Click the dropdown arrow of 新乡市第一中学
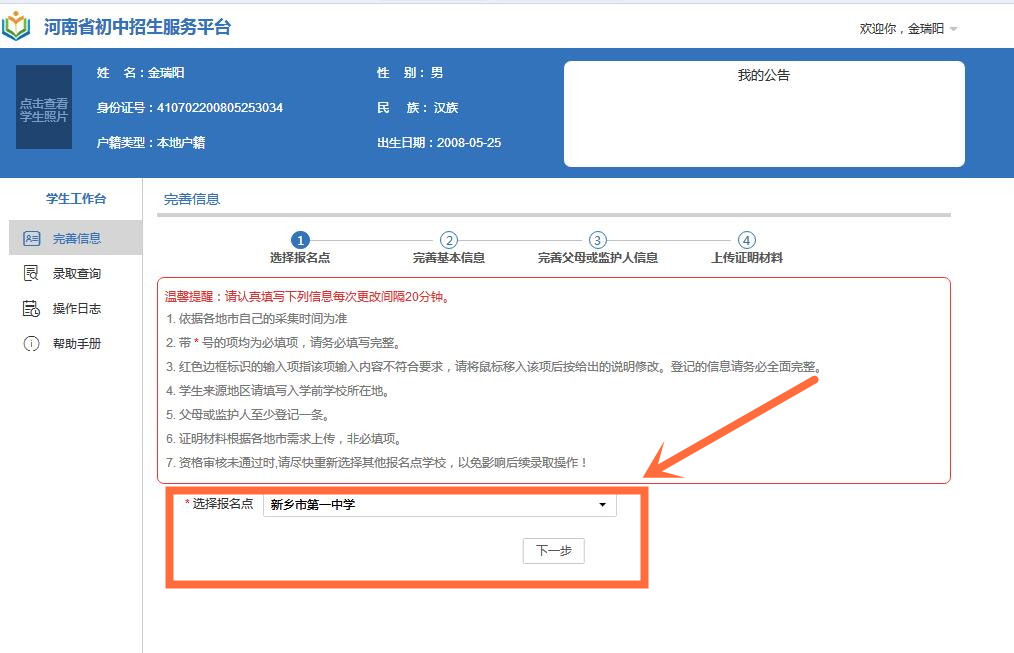The image size is (1014, 653). pos(602,505)
